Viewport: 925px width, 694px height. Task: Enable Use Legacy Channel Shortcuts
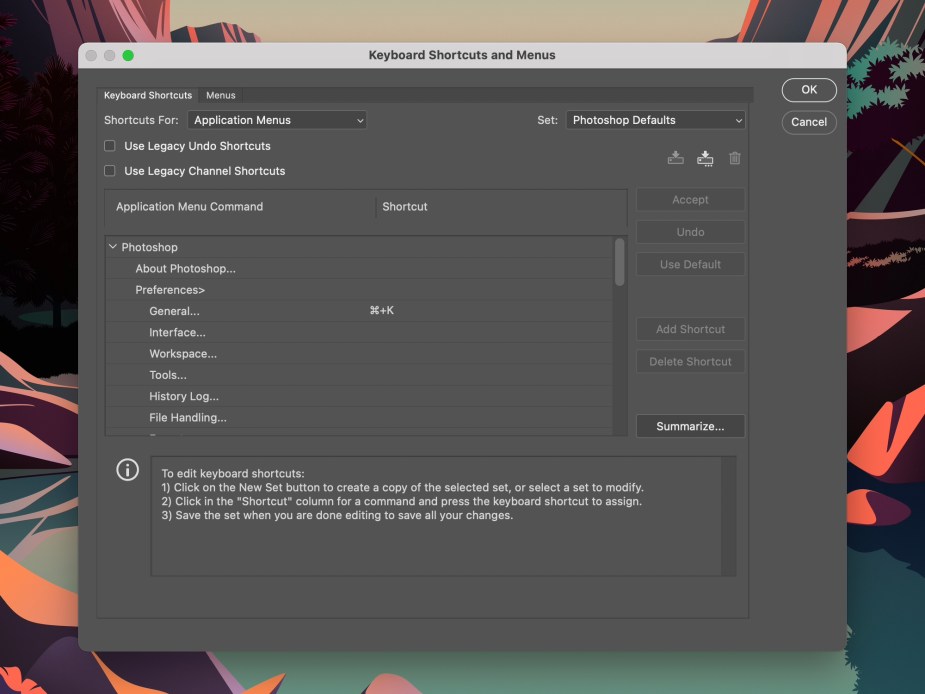point(109,171)
